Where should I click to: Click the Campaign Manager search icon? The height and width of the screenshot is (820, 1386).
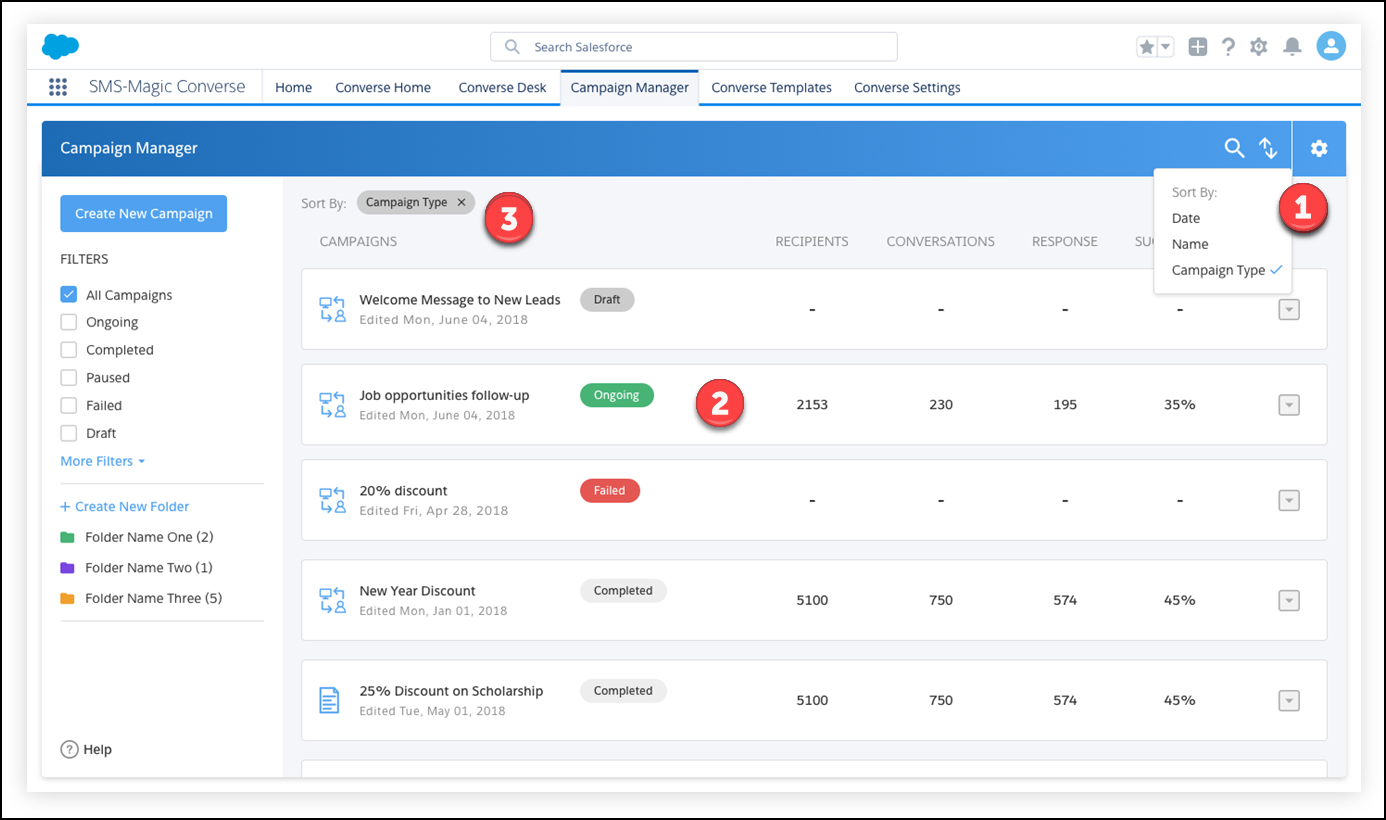click(x=1235, y=148)
